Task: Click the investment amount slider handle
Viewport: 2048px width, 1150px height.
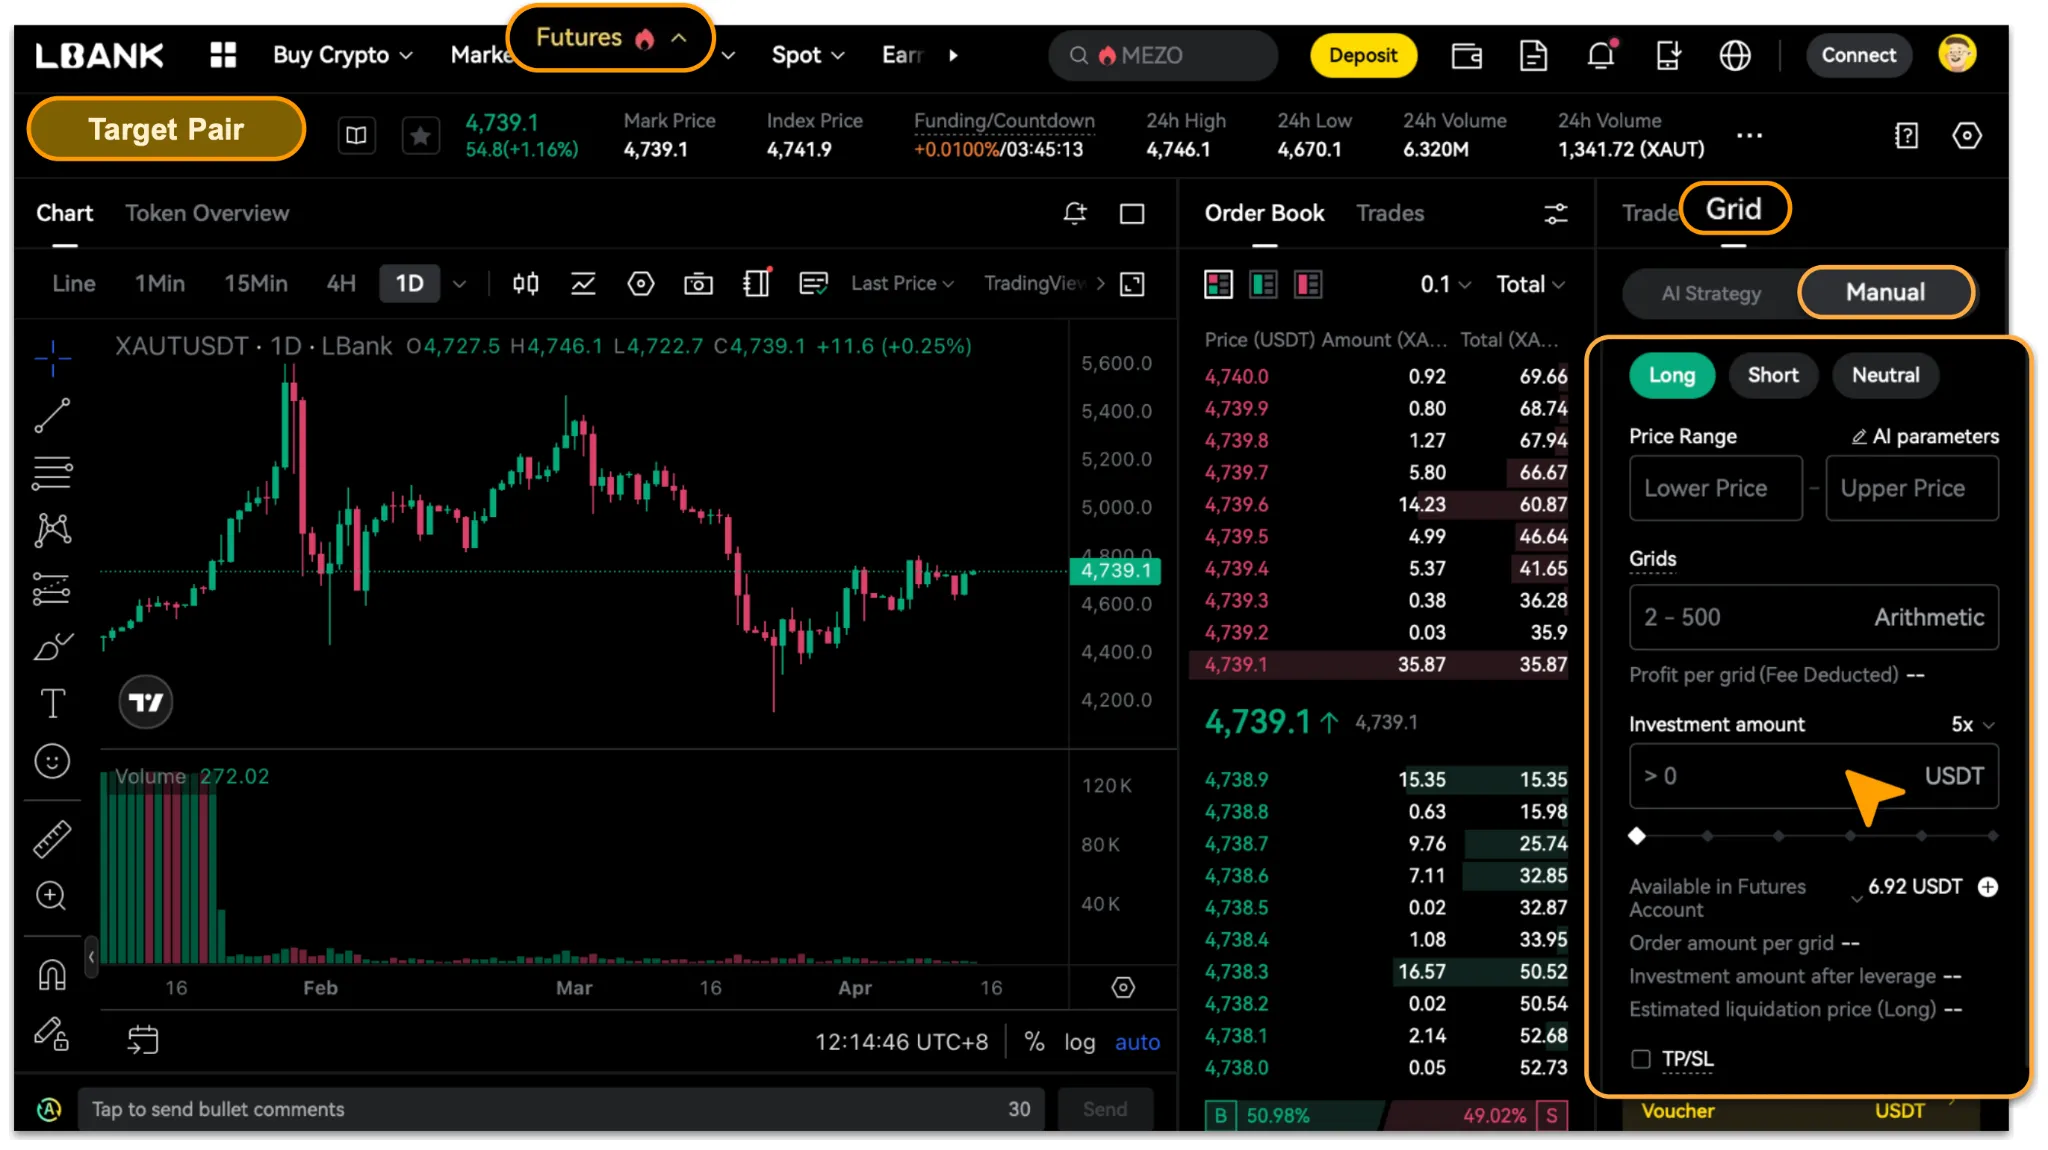Action: [x=1637, y=836]
